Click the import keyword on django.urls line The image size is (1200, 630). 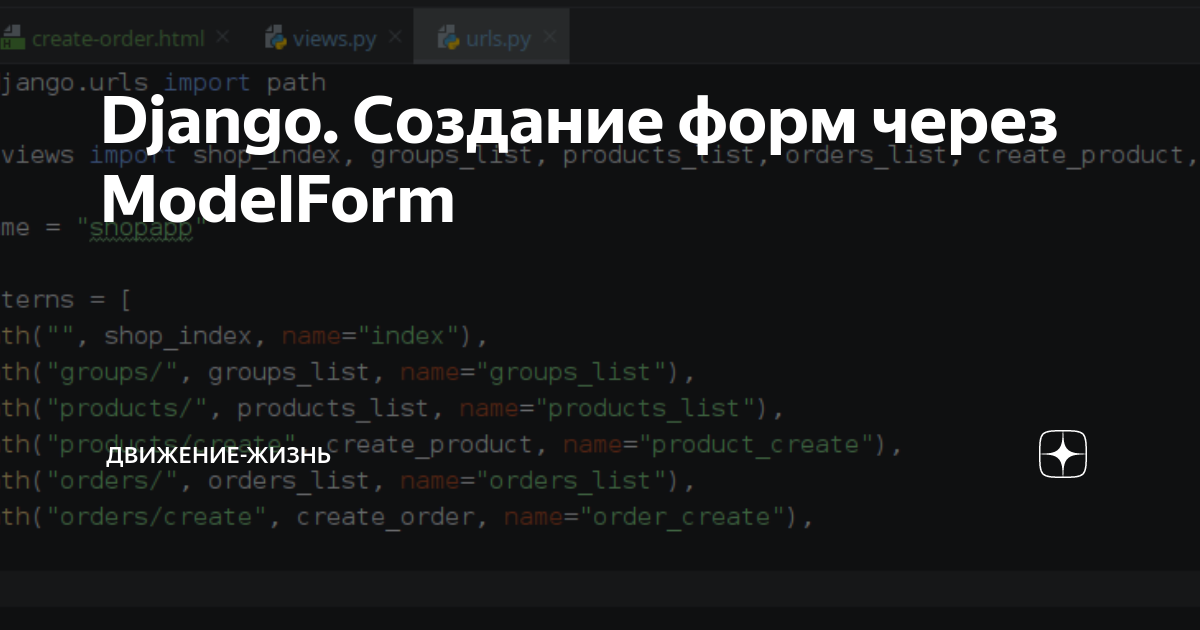(x=206, y=82)
